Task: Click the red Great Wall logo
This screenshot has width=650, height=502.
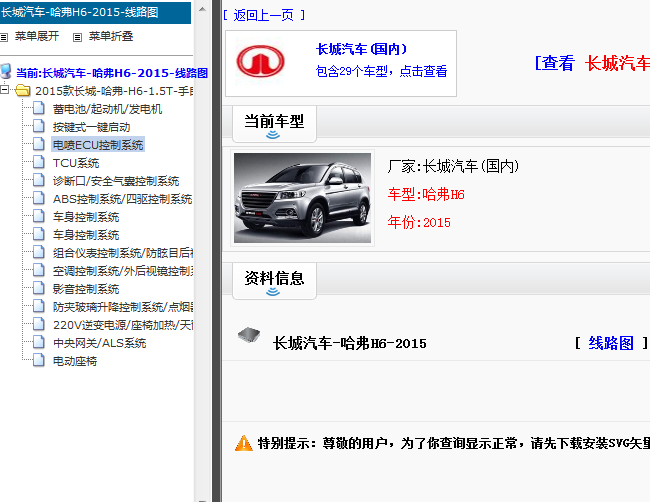Action: pyautogui.click(x=260, y=61)
